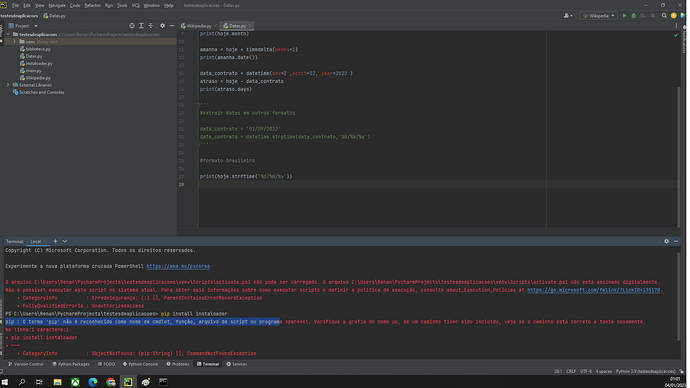
Task: Click the locate-file target icon in Project panel
Action: click(132, 26)
